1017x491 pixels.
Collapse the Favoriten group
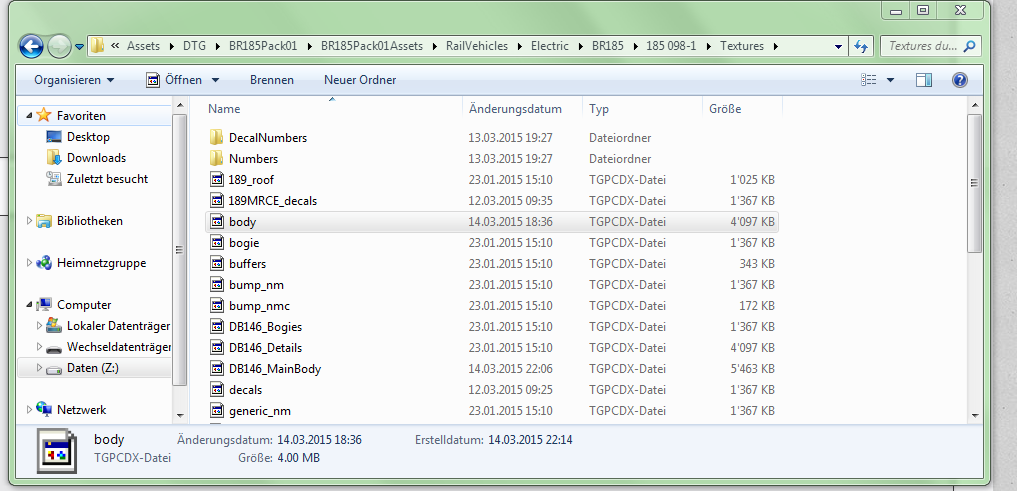pyautogui.click(x=29, y=115)
